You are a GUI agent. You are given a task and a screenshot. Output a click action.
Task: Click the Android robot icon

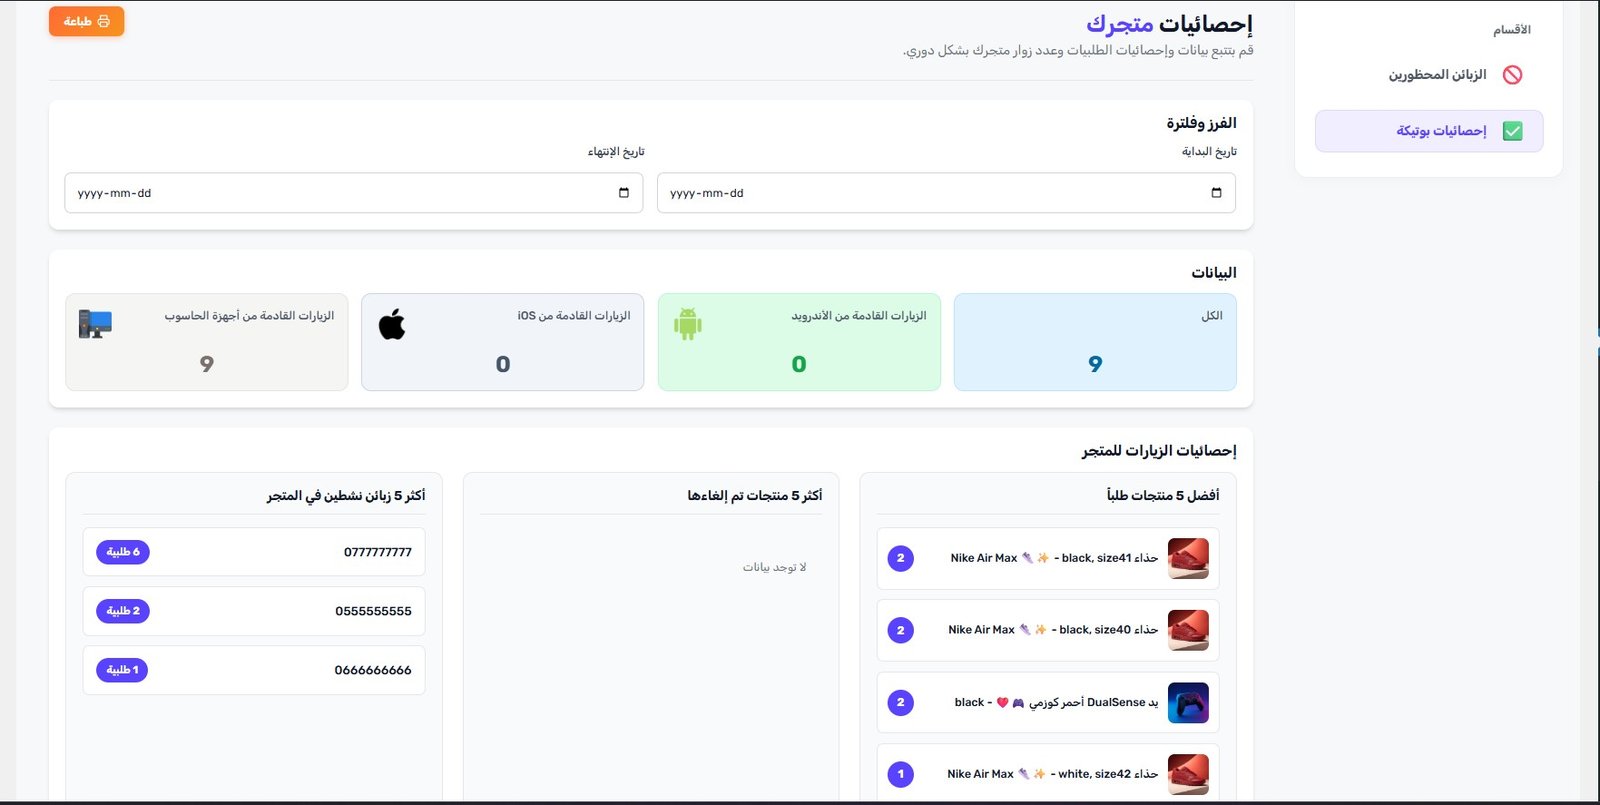point(688,324)
